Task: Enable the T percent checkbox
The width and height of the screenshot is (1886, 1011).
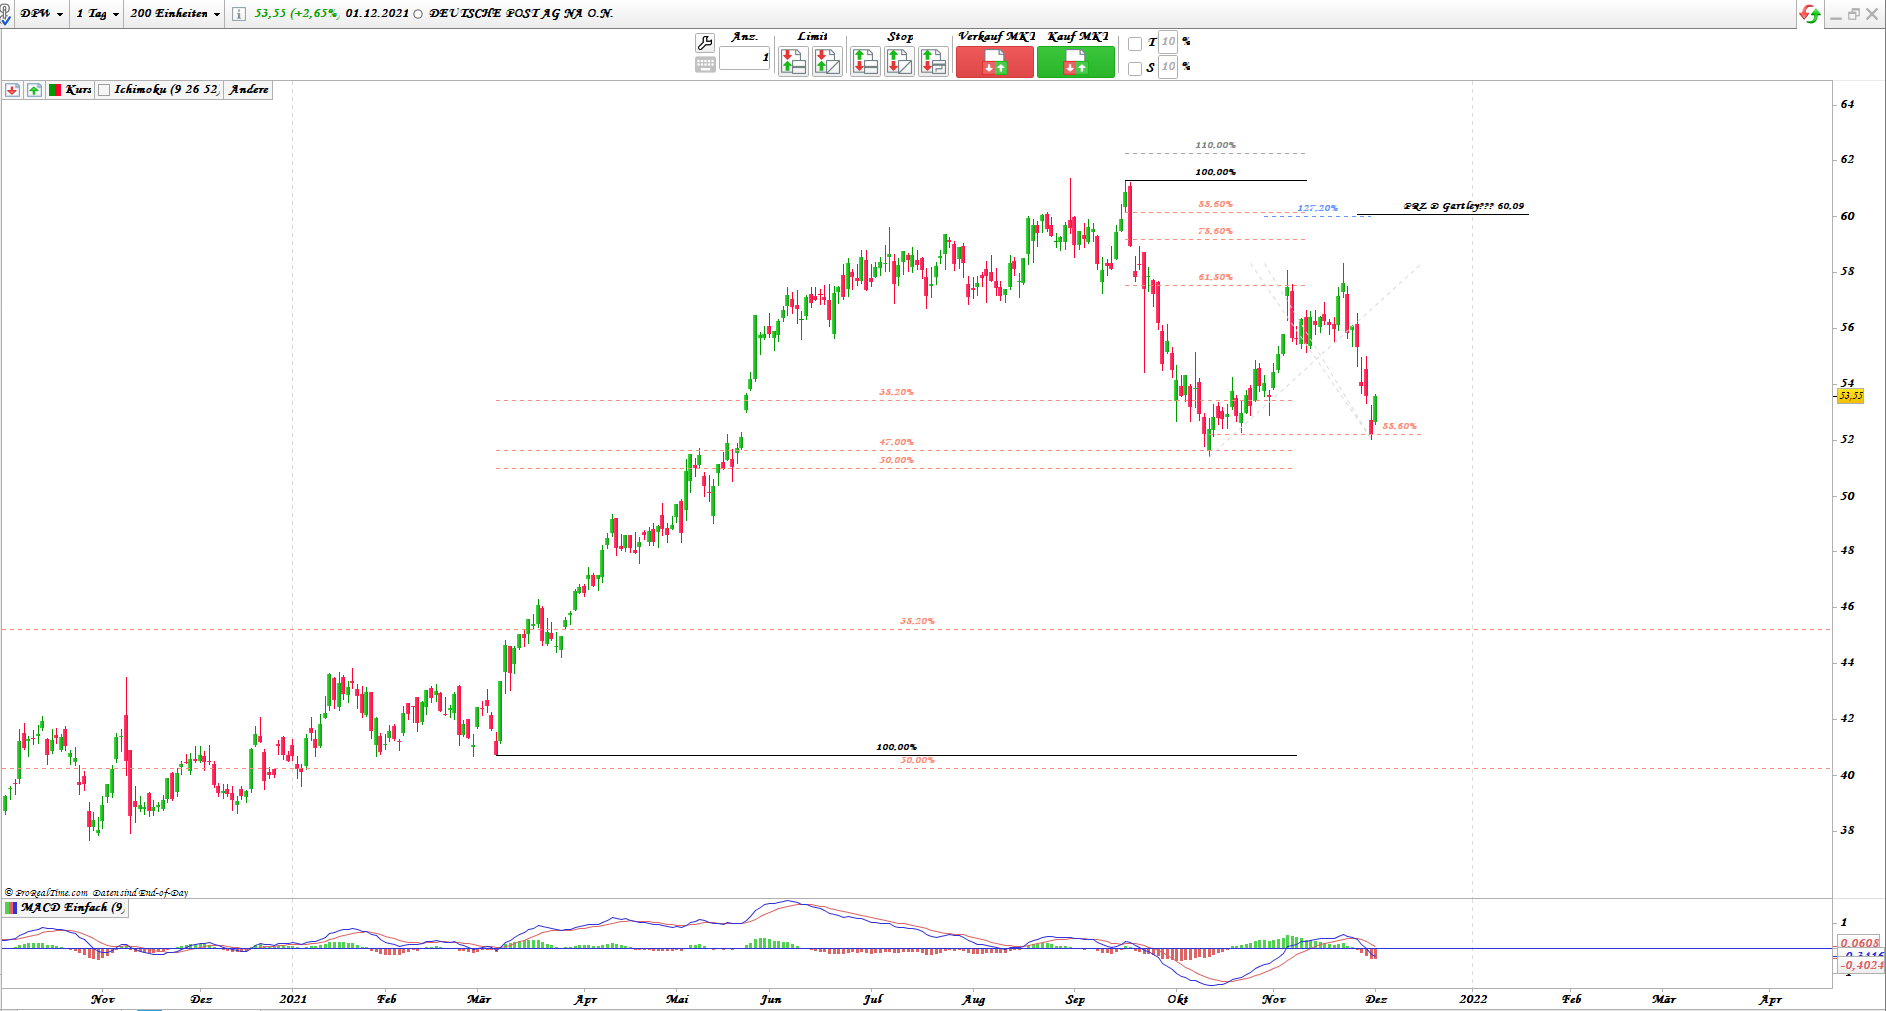Action: 1135,44
